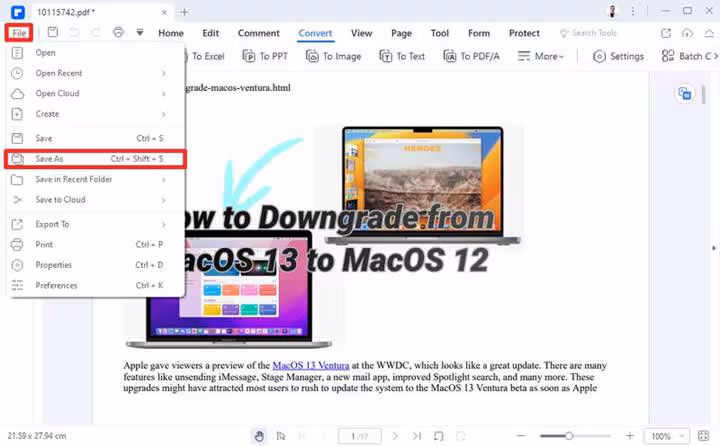Screen dimensions: 720x446
Task: Click the rotate page icon in status bar
Action: pyautogui.click(x=439, y=436)
